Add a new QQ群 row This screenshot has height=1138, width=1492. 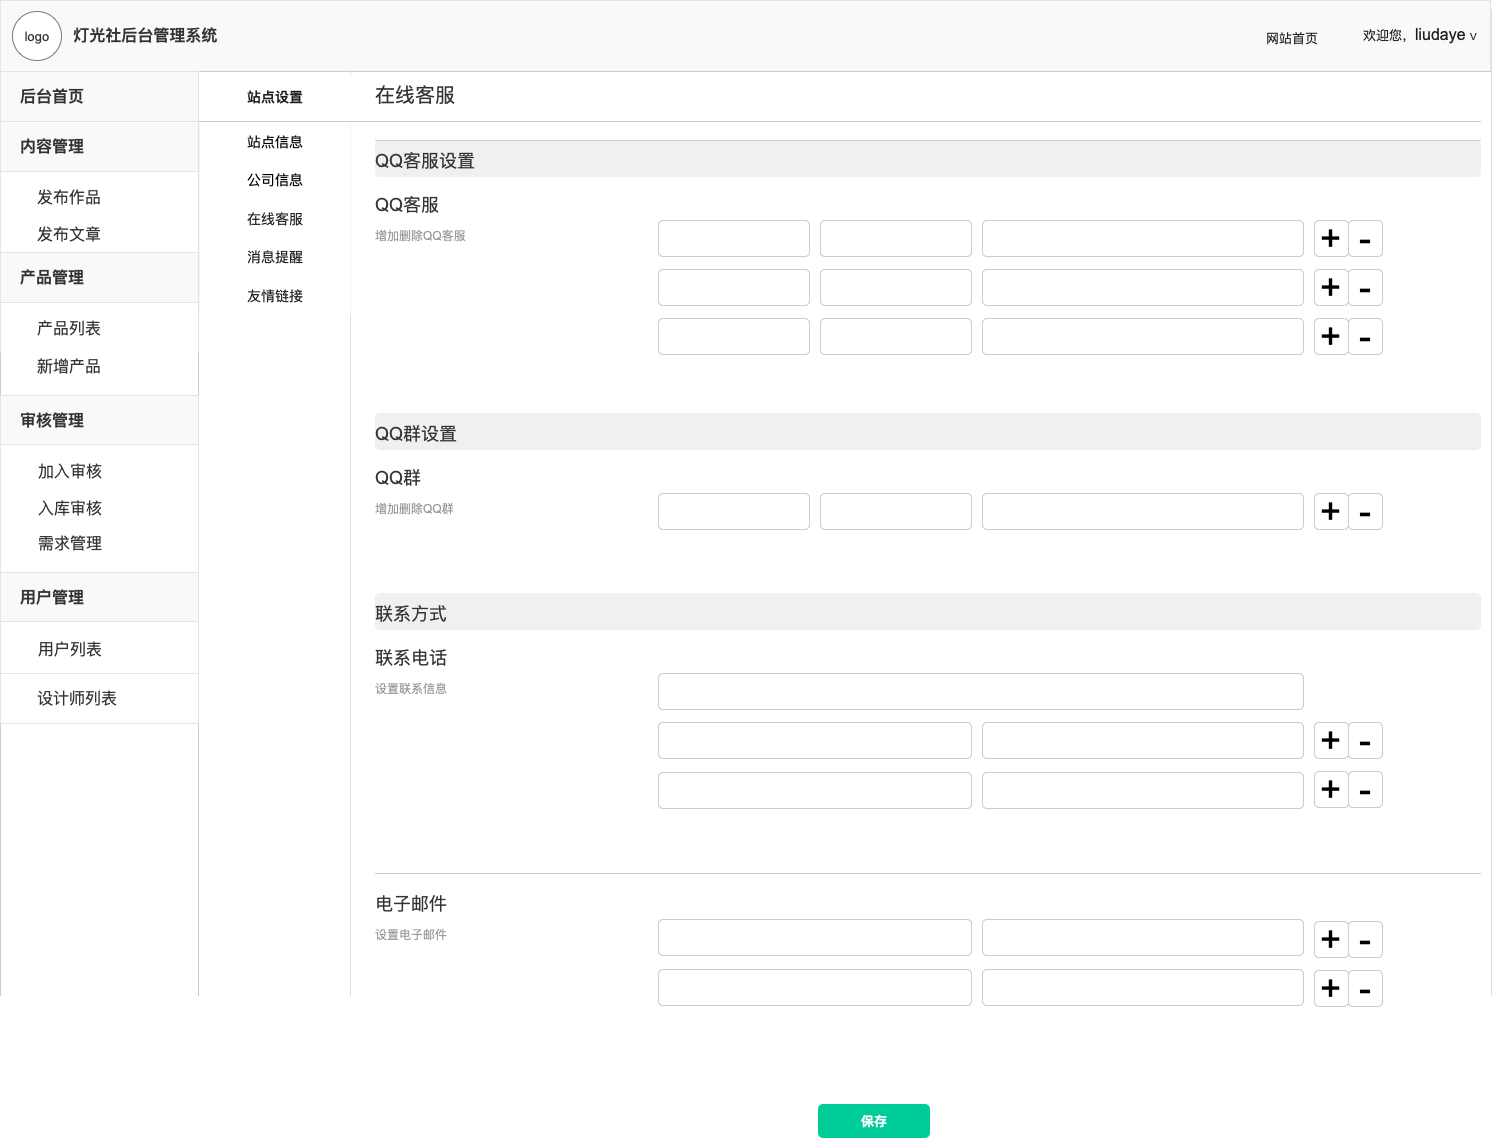(1330, 512)
